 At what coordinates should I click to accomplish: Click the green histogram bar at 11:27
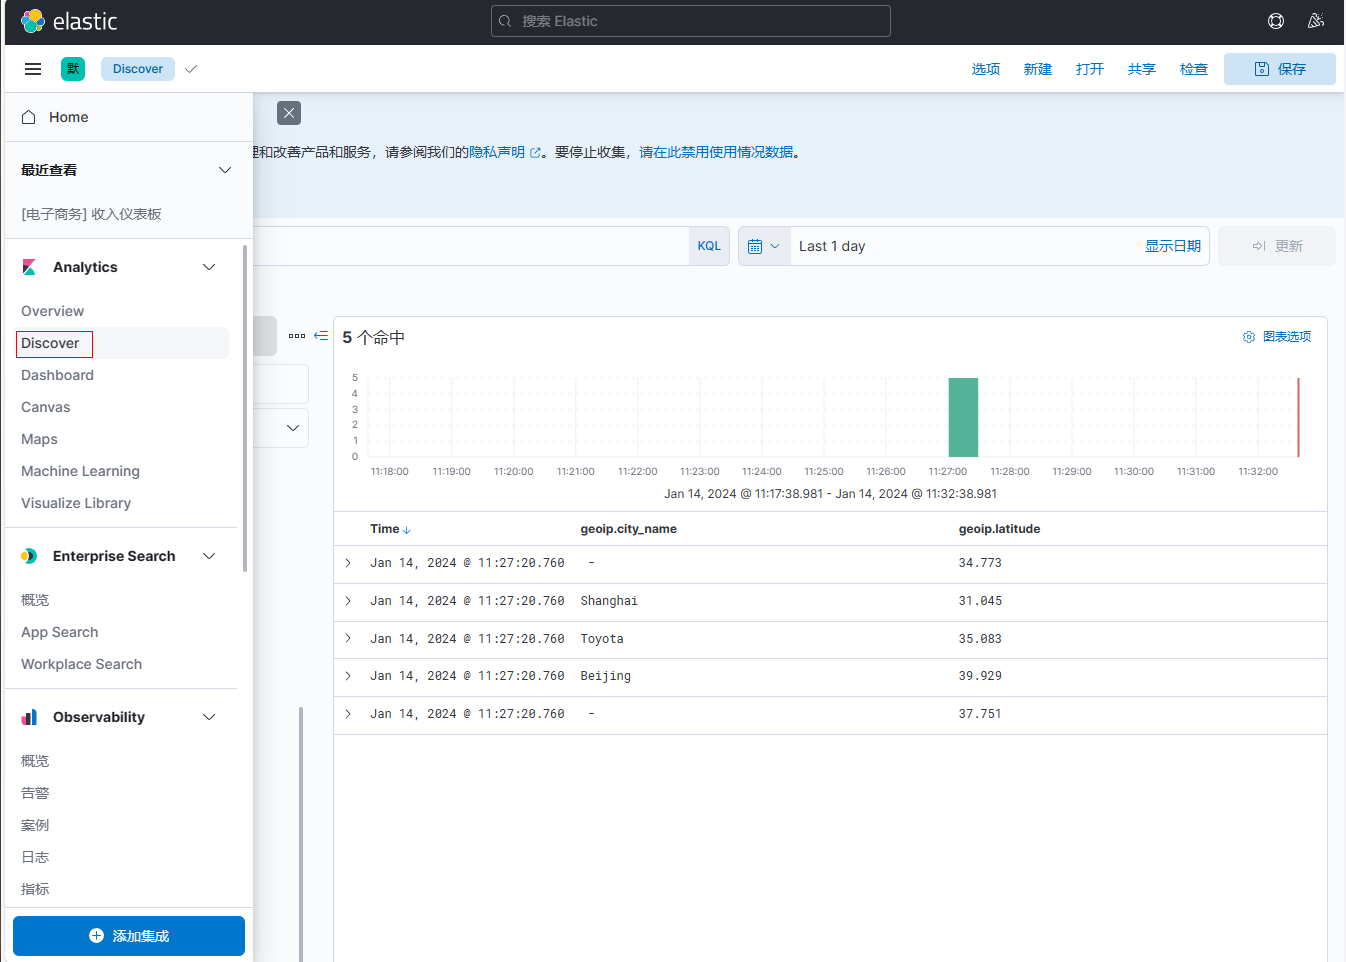[x=963, y=418]
